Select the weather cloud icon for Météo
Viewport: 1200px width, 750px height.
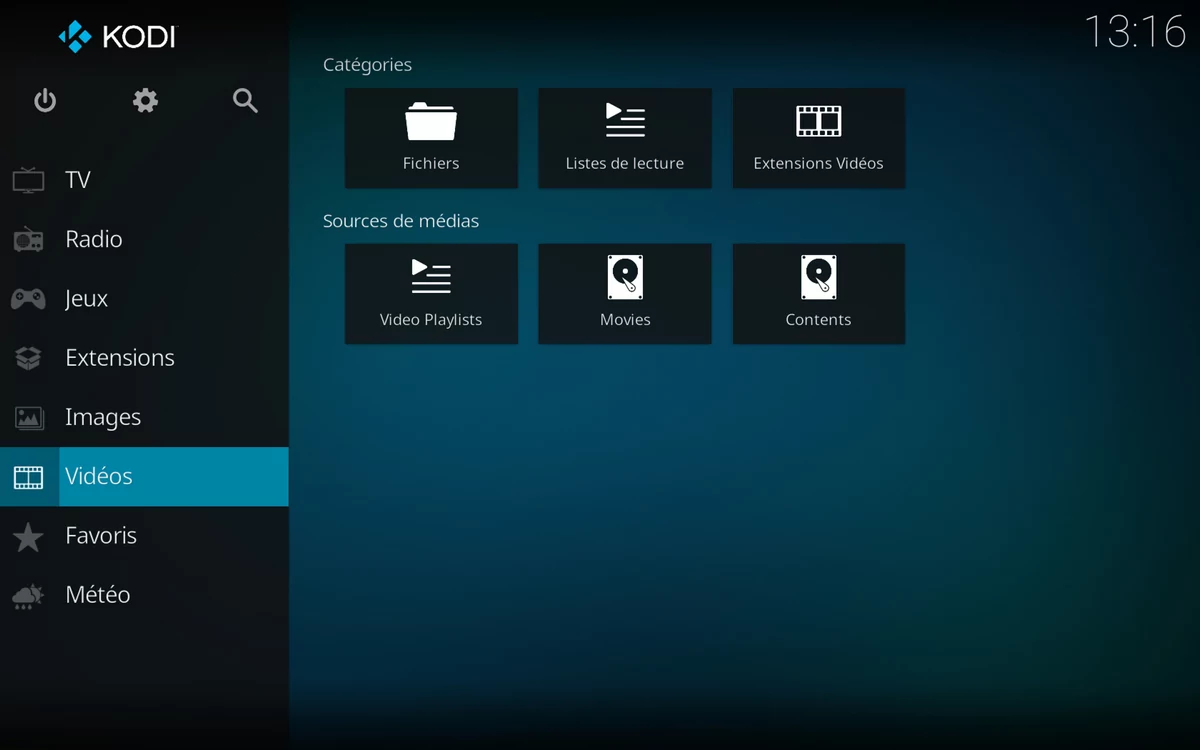coord(28,596)
